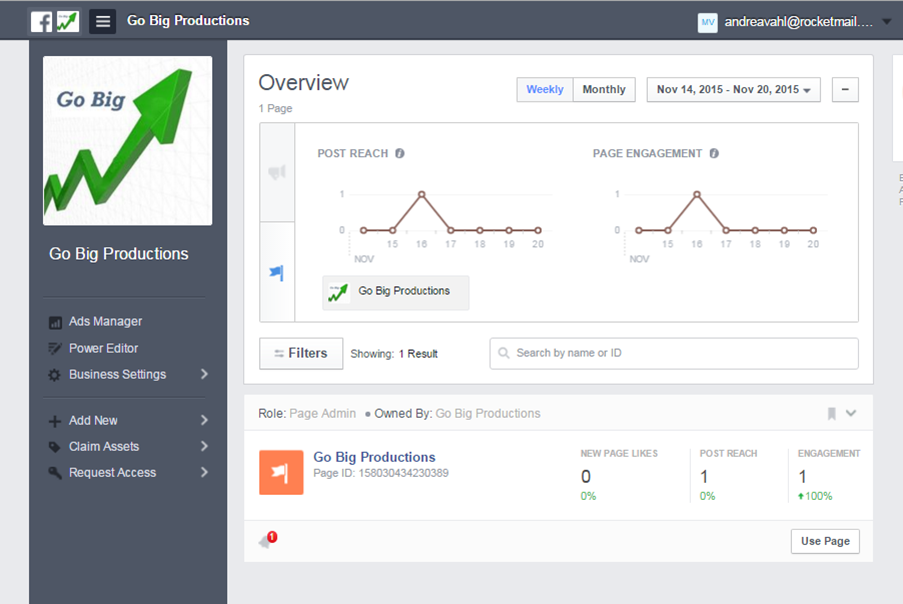Viewport: 903px width, 604px height.
Task: Click the Search by name or ID field
Action: click(x=674, y=354)
